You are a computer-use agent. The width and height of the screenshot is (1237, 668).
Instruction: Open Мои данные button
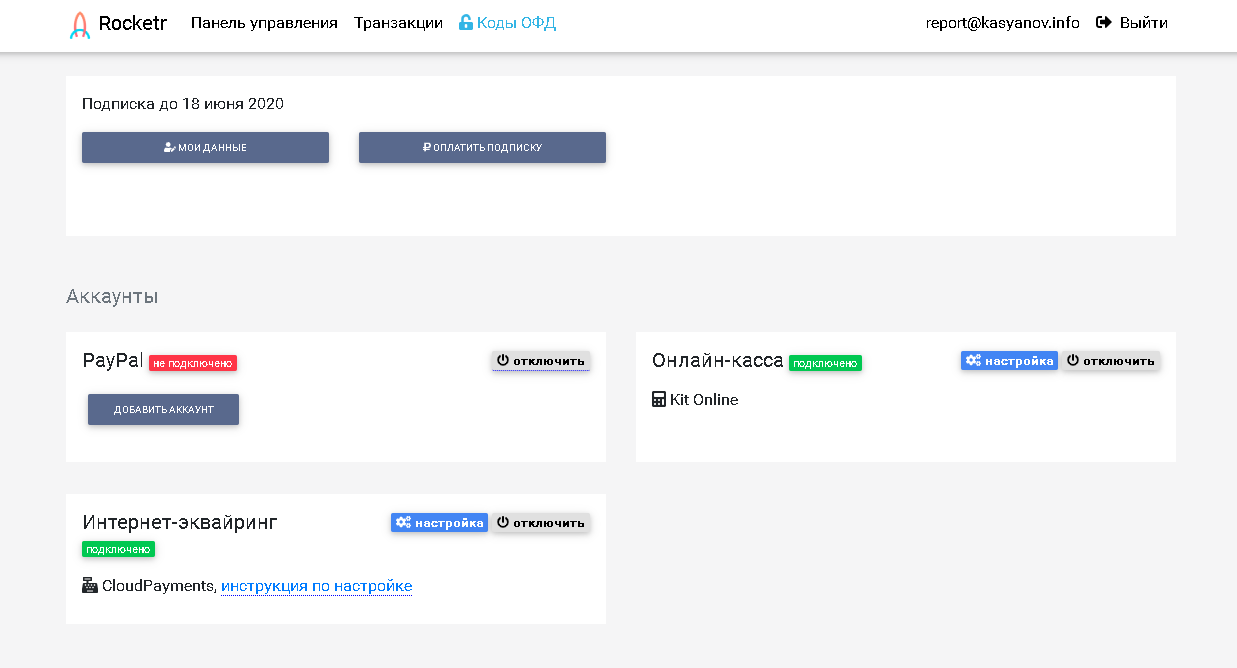coord(205,147)
